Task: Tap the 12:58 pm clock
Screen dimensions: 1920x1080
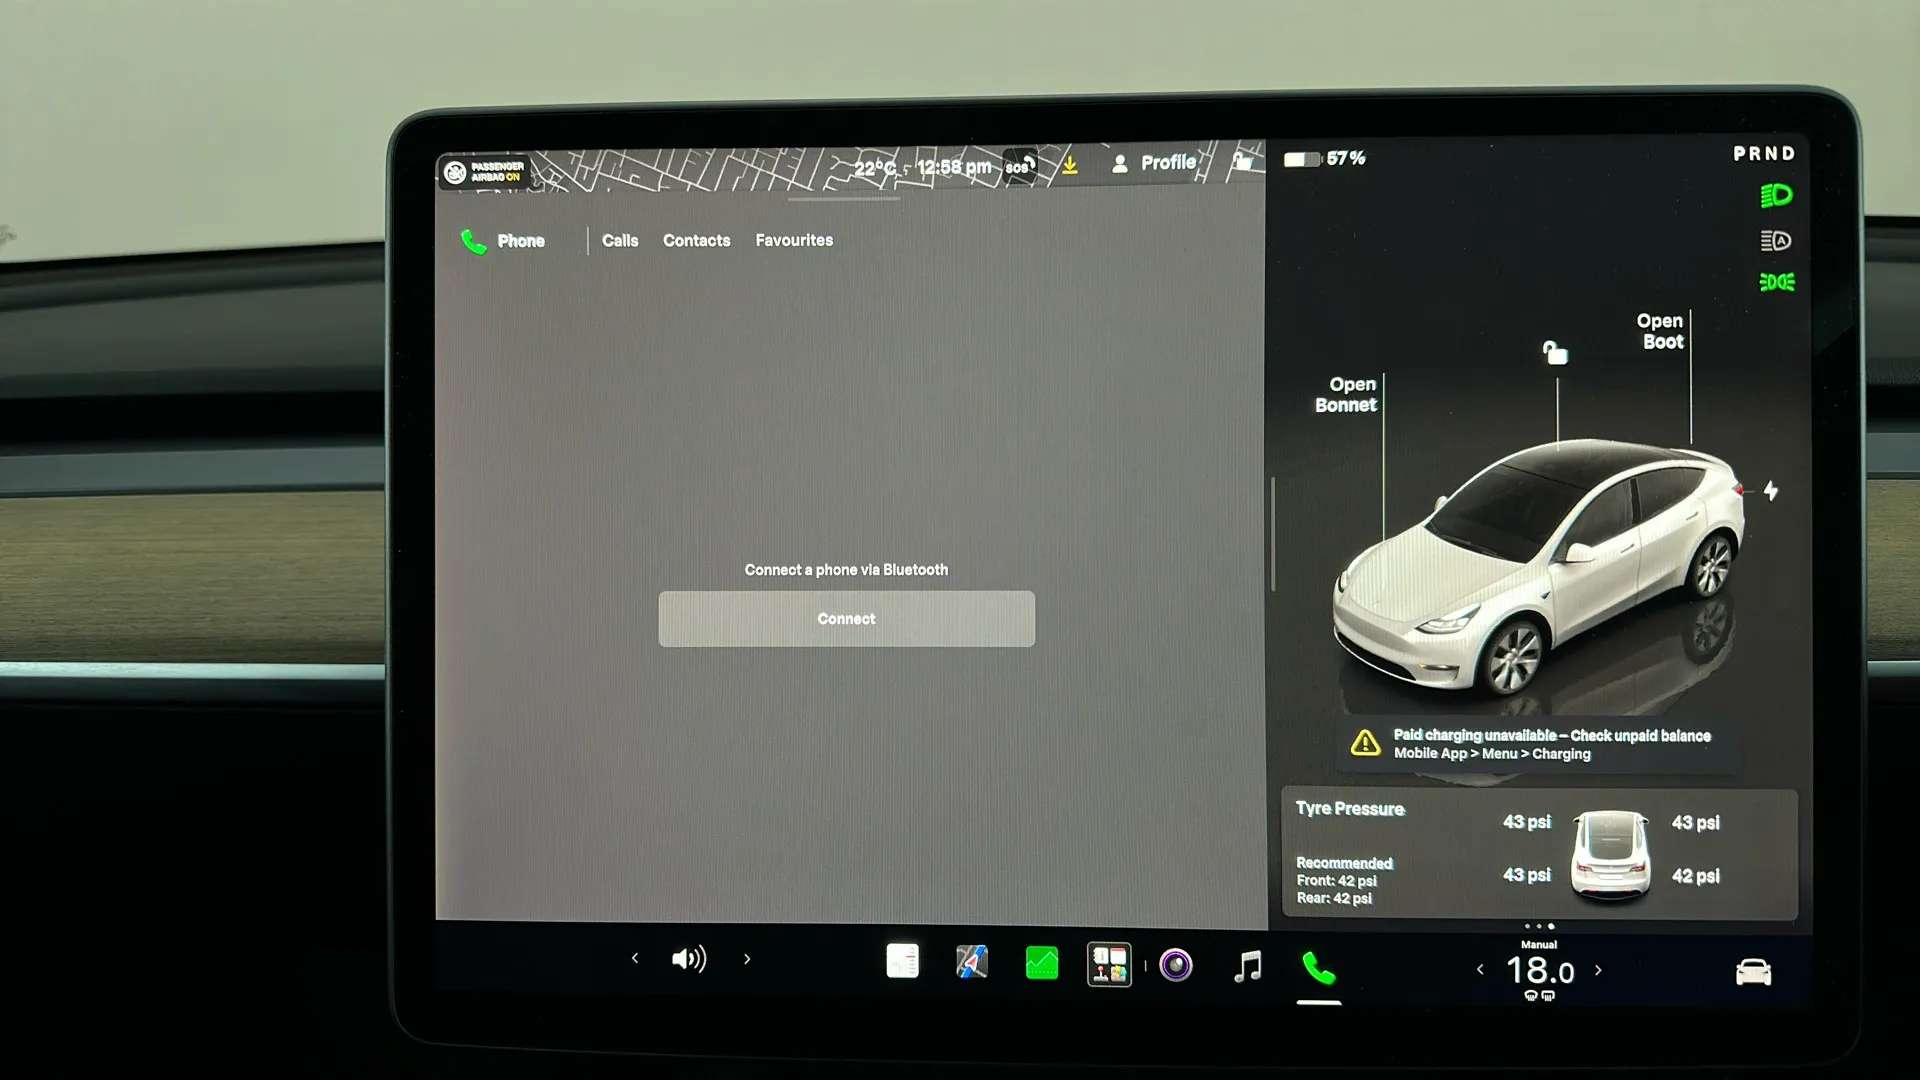Action: tap(954, 167)
